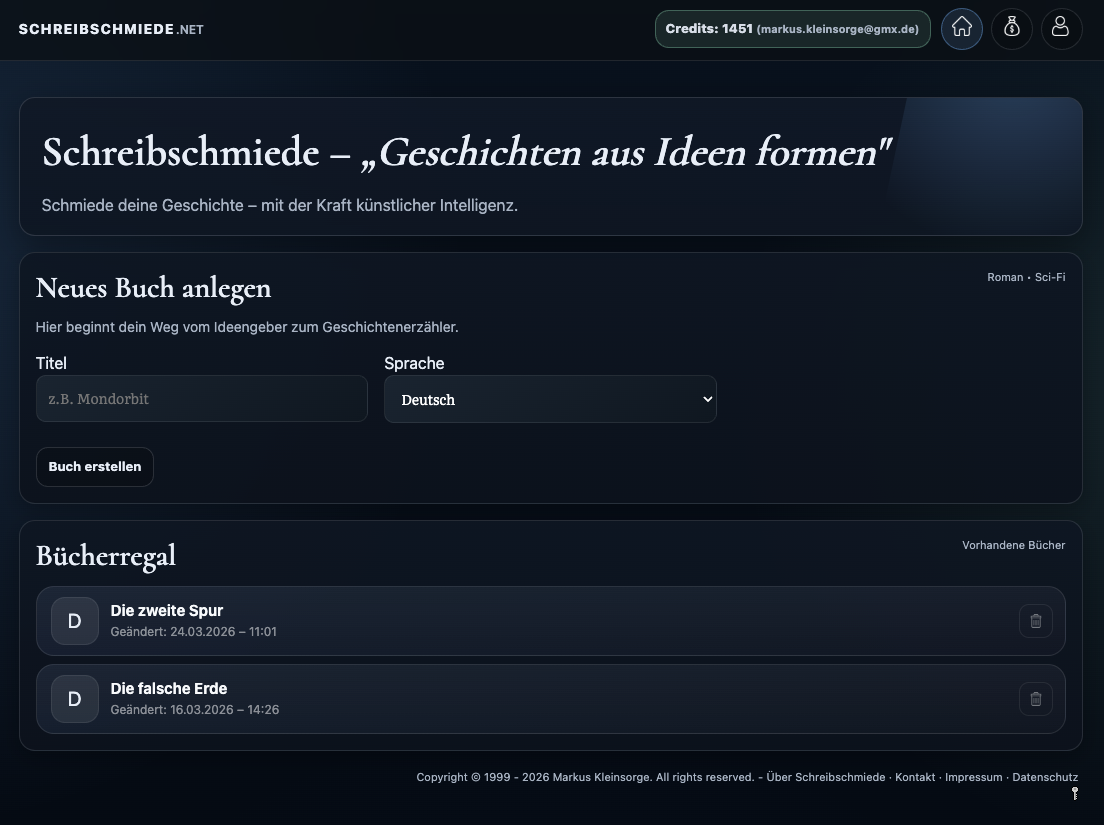Open the credits money bag icon
The width and height of the screenshot is (1104, 825).
click(1011, 29)
